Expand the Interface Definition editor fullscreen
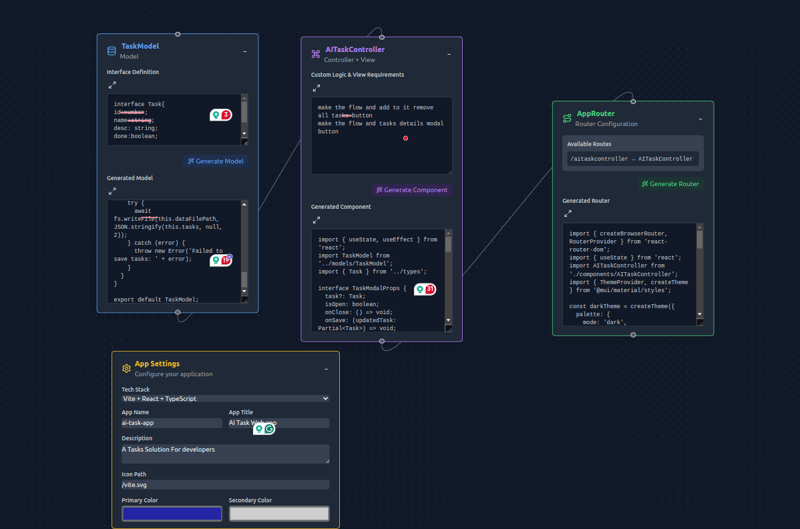 112,86
